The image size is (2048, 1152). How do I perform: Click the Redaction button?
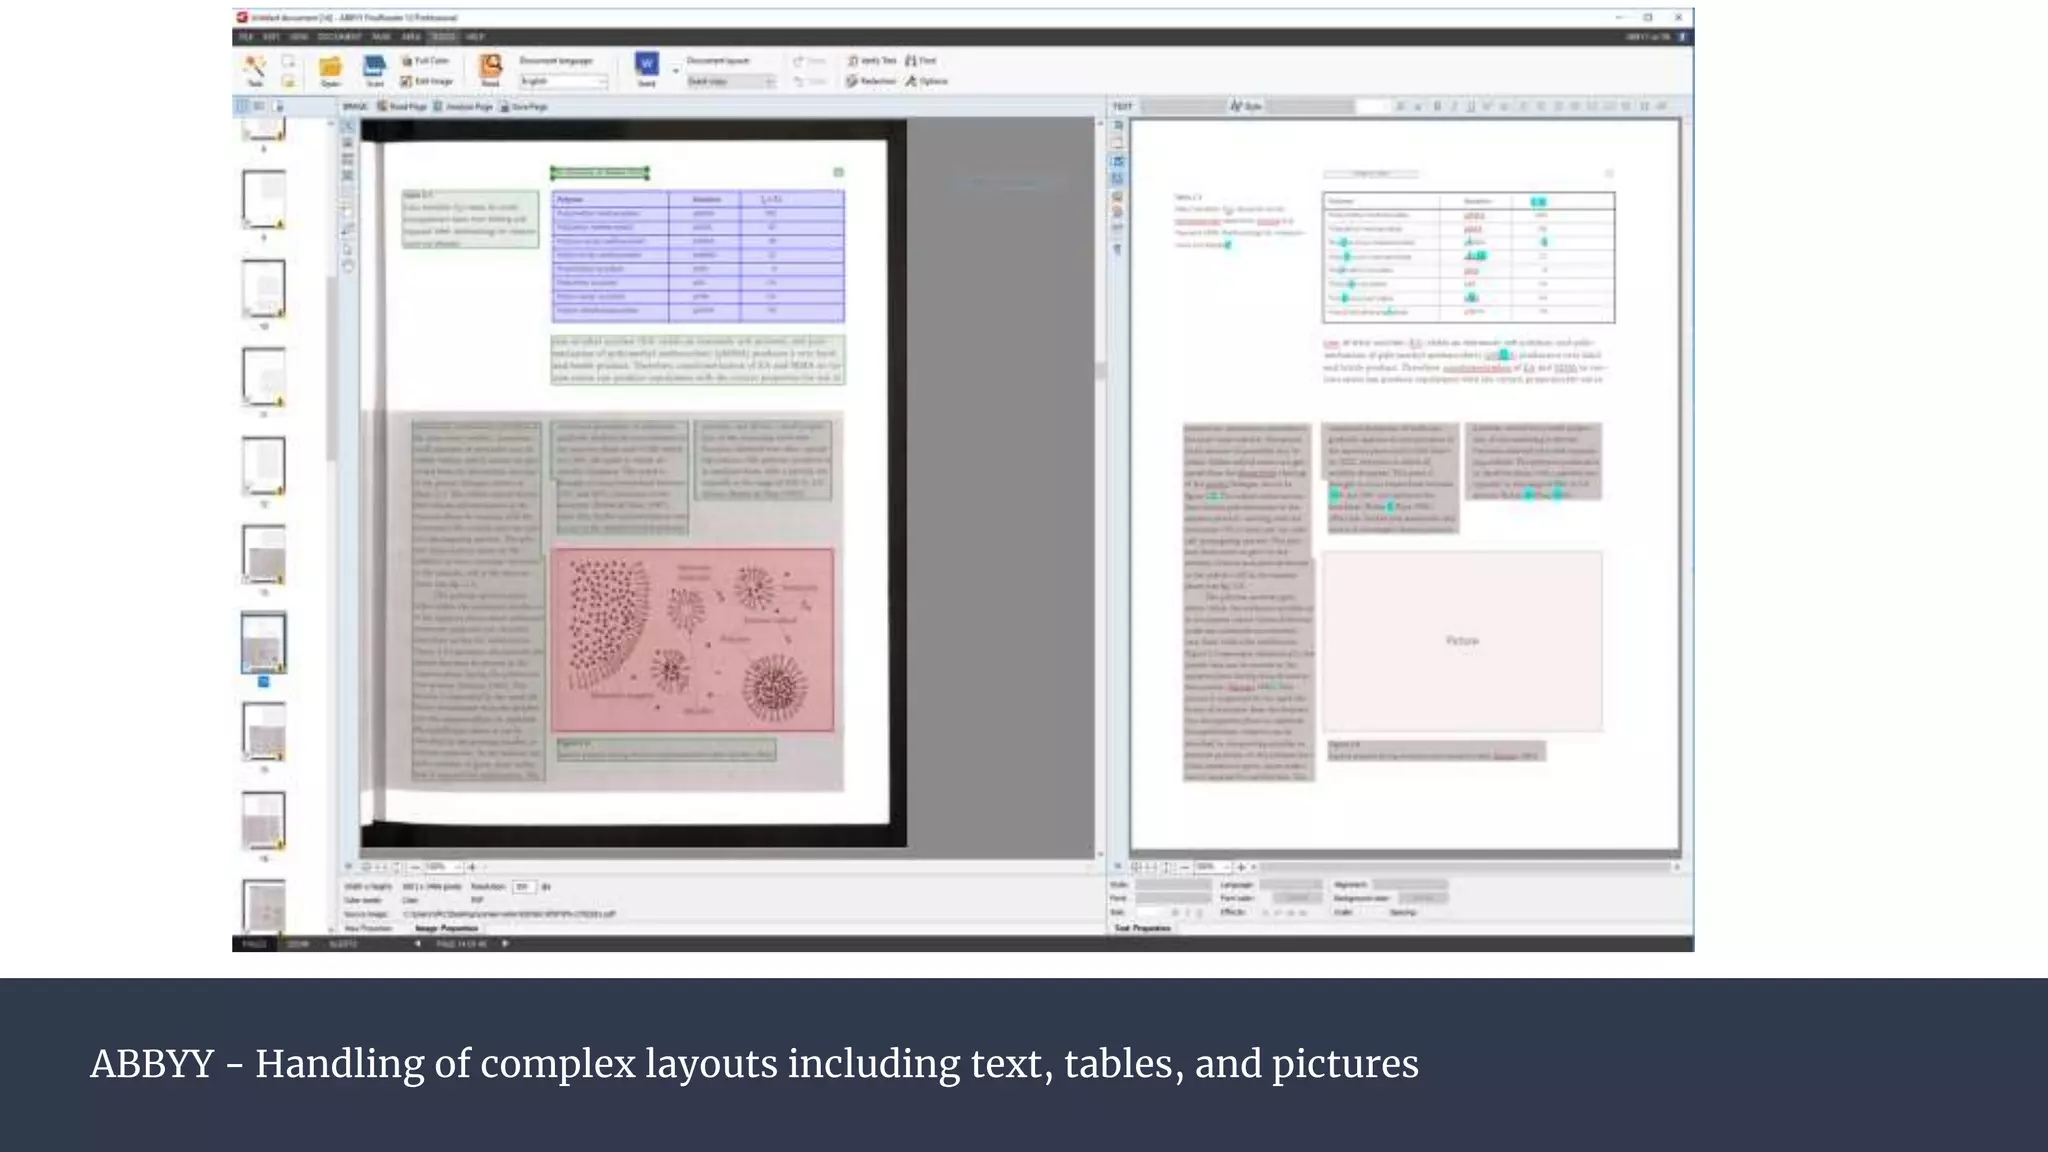871,81
